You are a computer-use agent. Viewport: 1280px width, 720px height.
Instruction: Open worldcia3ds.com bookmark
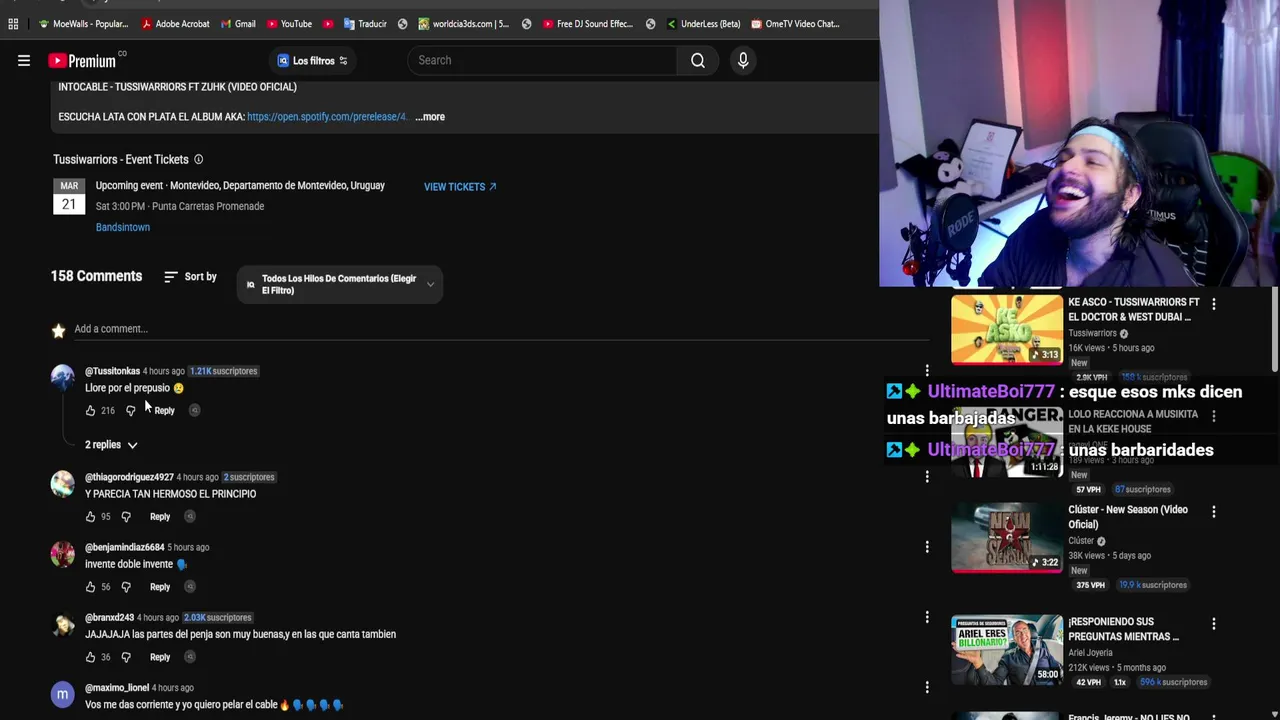coord(464,24)
